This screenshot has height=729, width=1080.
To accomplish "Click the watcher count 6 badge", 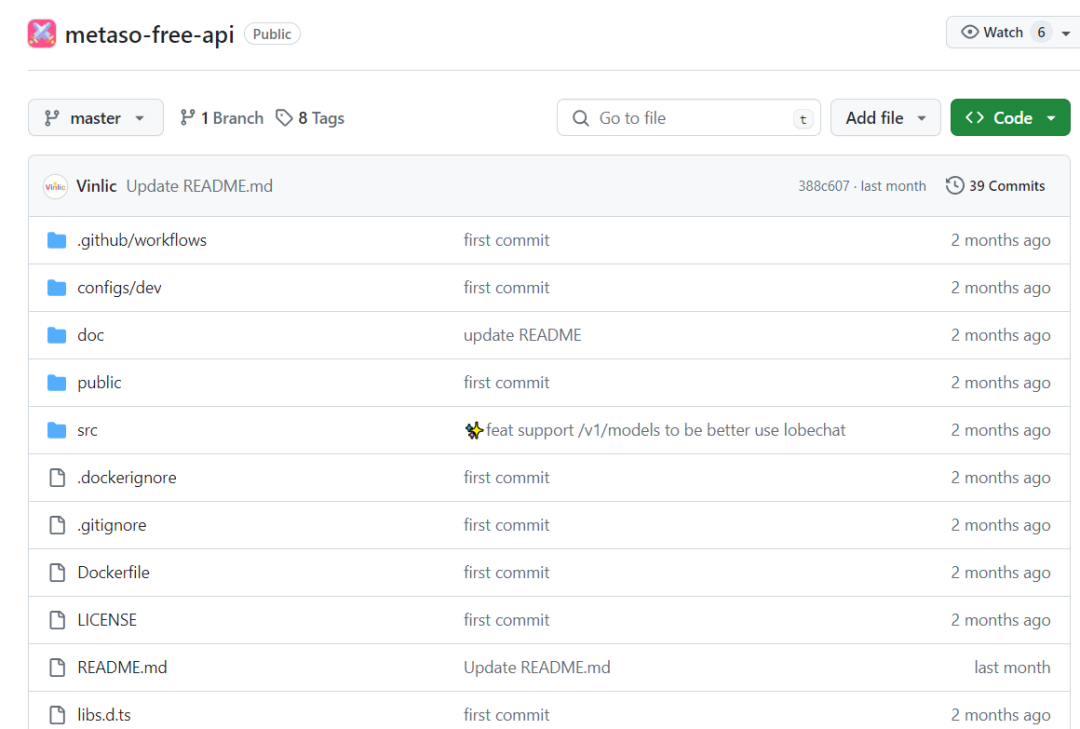I will click(1041, 32).
